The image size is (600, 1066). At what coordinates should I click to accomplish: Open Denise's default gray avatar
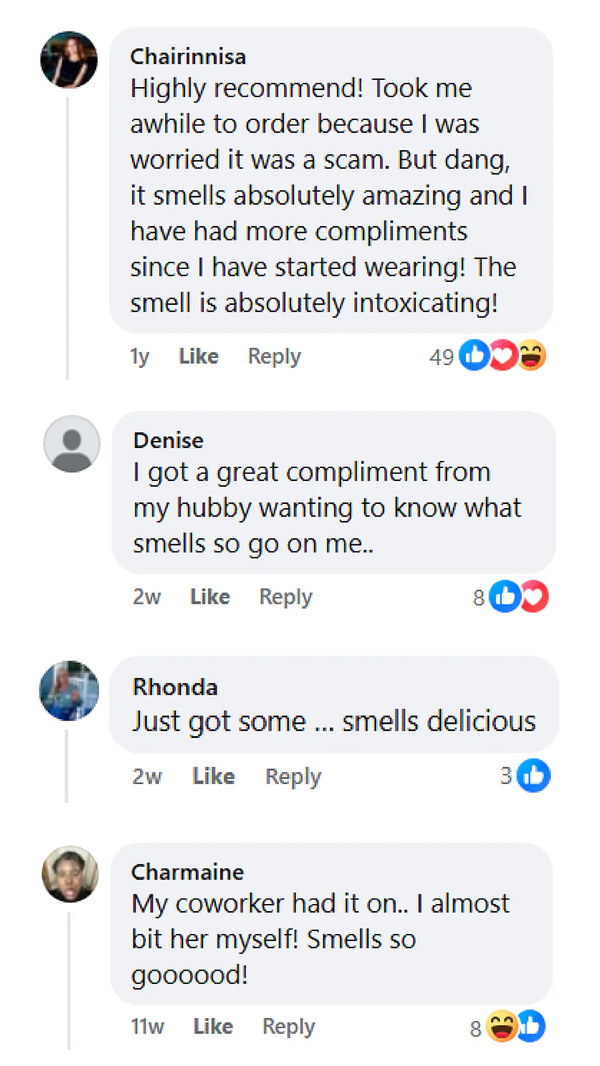point(72,444)
